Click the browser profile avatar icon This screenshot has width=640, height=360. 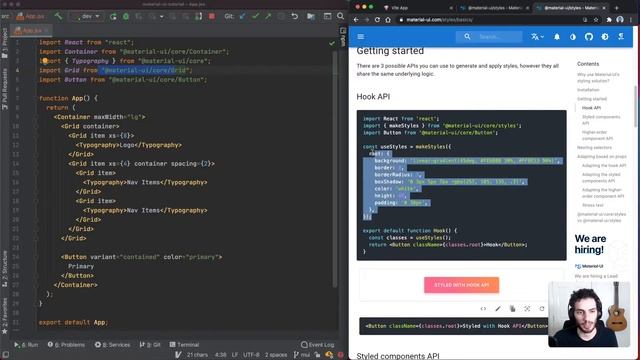620,20
